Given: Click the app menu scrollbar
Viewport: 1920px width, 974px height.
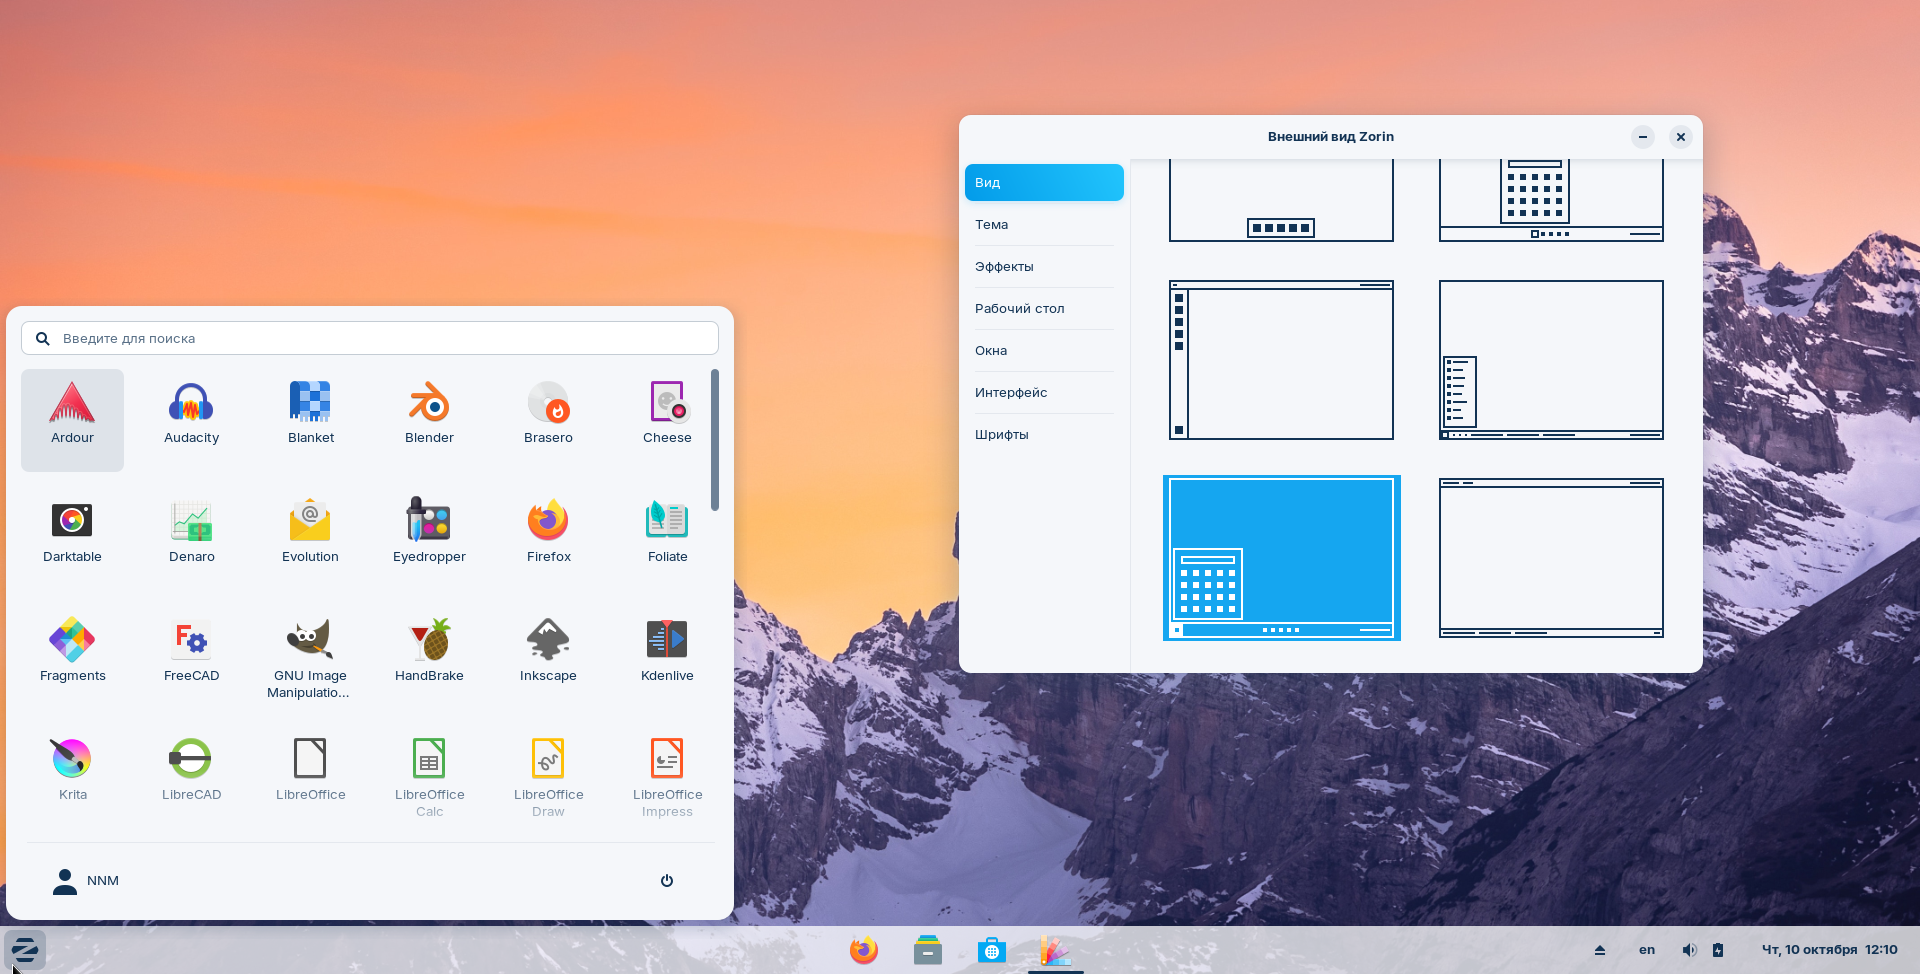Looking at the screenshot, I should click(715, 440).
